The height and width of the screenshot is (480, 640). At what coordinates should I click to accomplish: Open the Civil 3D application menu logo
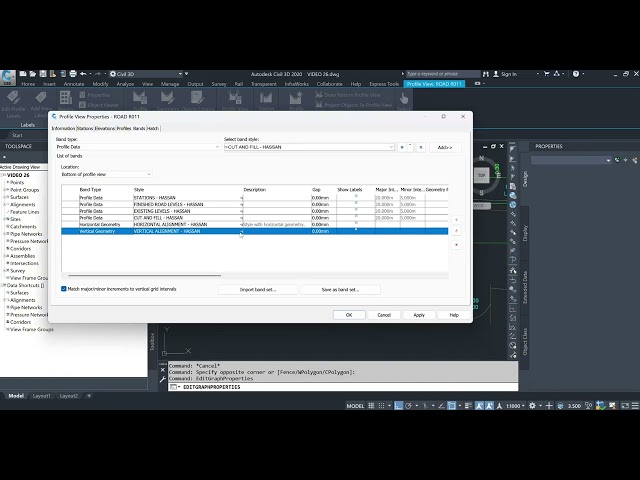point(7,77)
